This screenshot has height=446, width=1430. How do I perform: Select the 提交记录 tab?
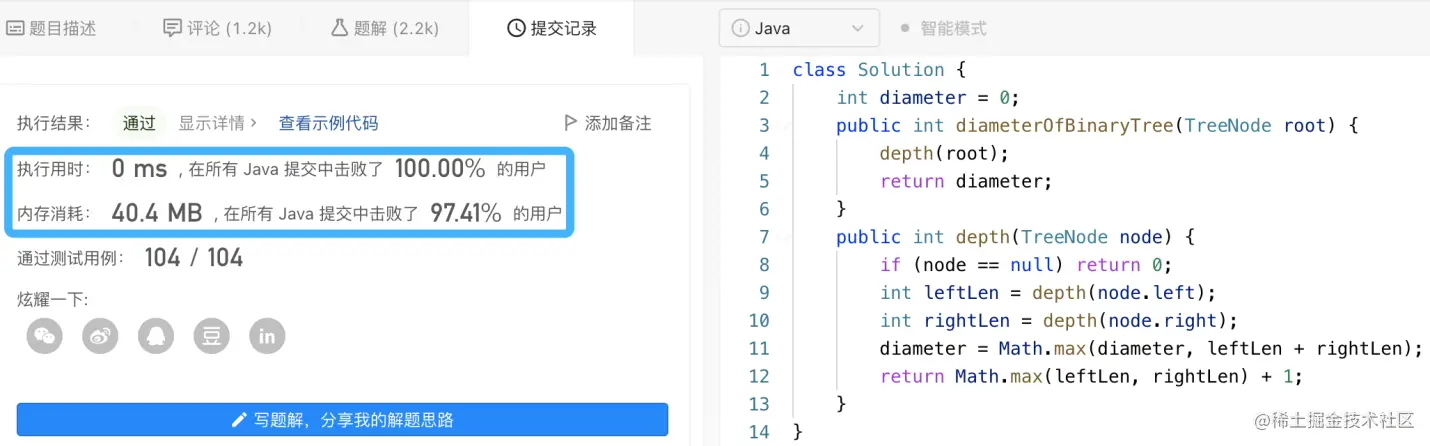pyautogui.click(x=552, y=28)
